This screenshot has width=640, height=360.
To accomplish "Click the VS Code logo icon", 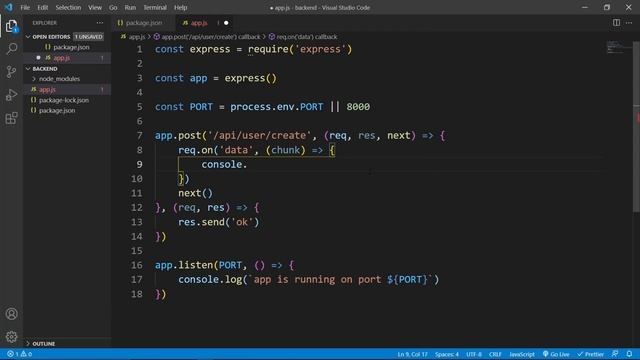I will [9, 7].
